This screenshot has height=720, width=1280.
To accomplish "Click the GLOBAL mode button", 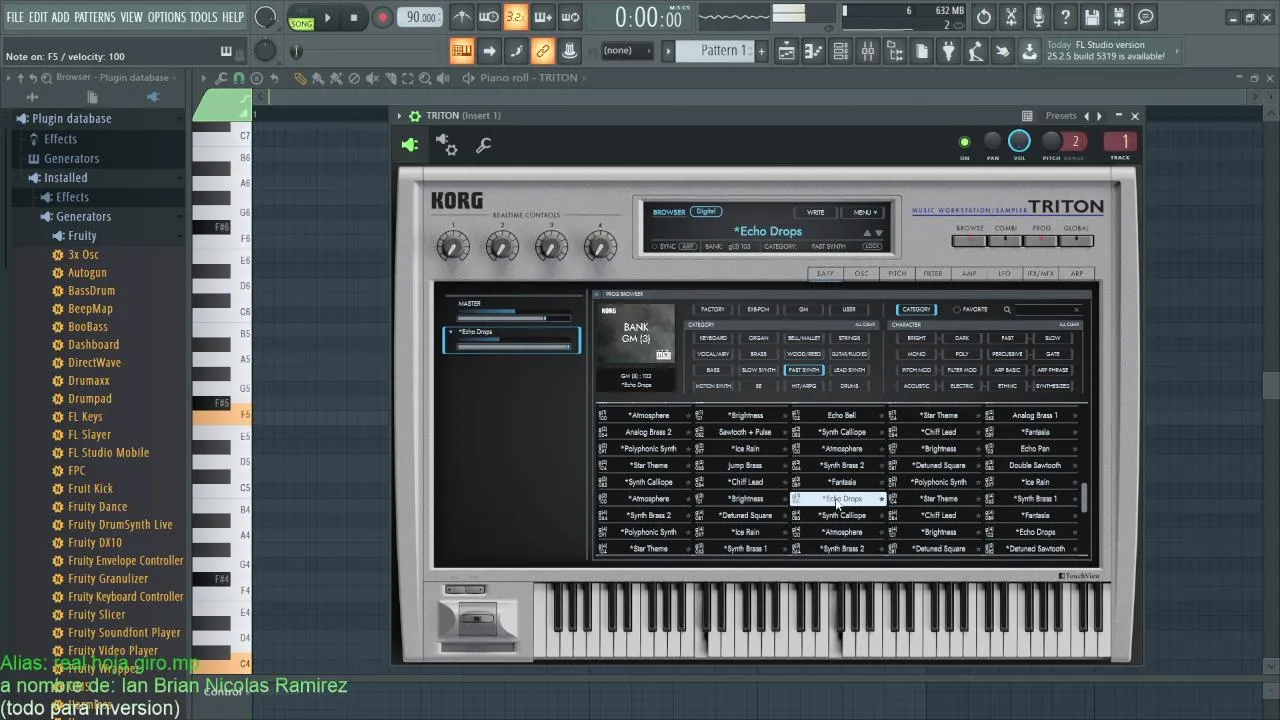I will [x=1076, y=240].
